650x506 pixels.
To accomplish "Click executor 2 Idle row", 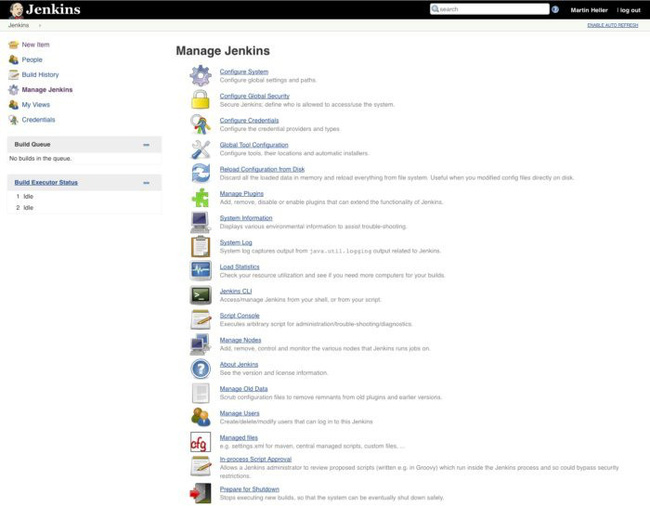I will (x=85, y=208).
